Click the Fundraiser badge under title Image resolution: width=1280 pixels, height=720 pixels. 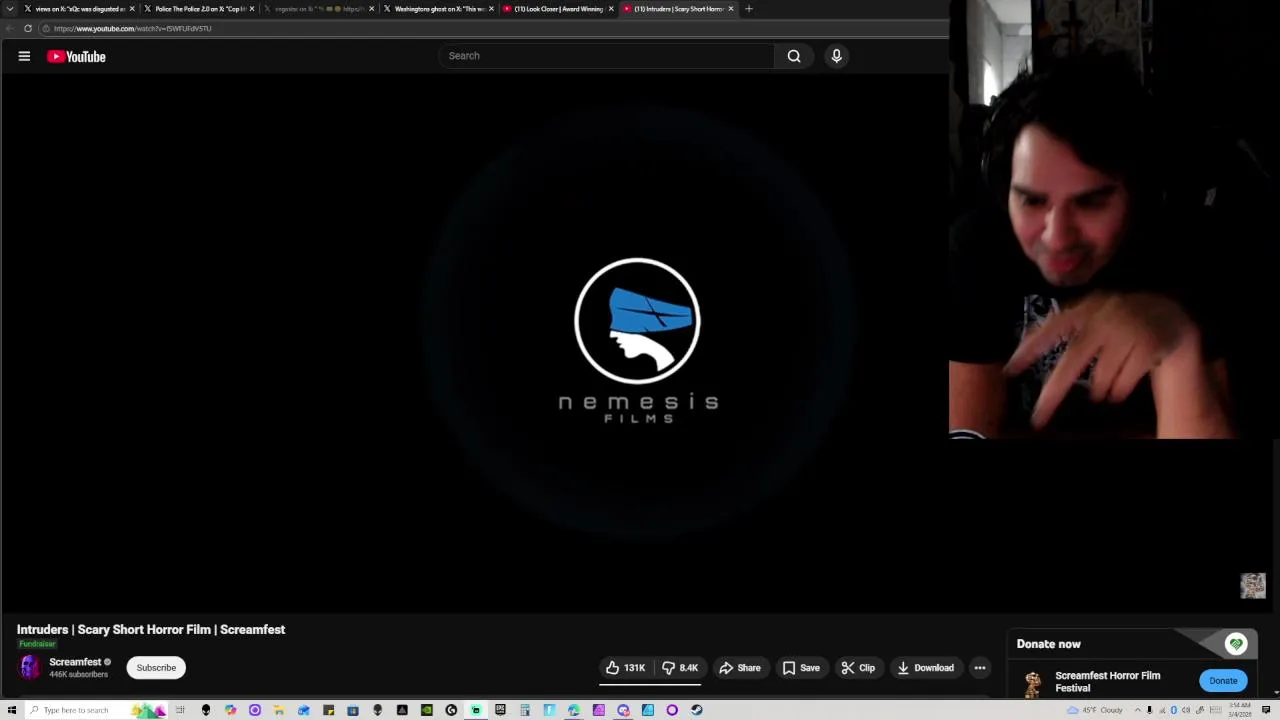pos(37,644)
